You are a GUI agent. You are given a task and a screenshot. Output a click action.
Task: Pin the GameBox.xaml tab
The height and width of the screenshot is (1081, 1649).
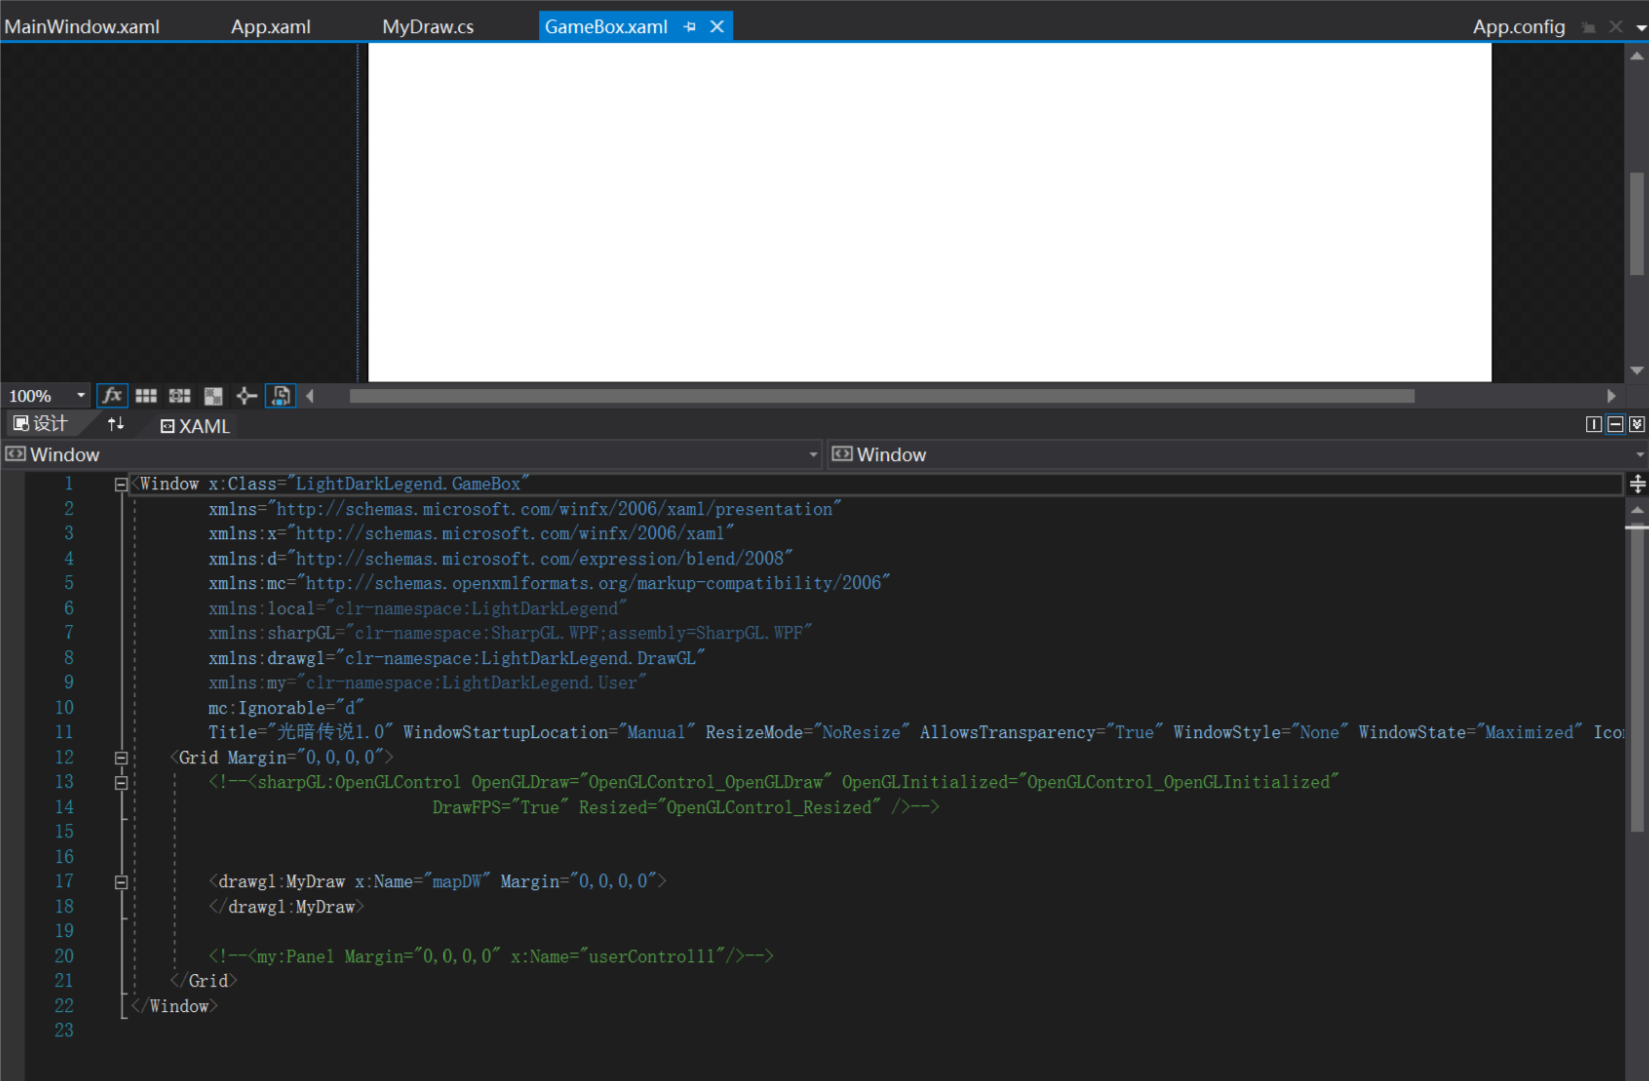tap(690, 27)
